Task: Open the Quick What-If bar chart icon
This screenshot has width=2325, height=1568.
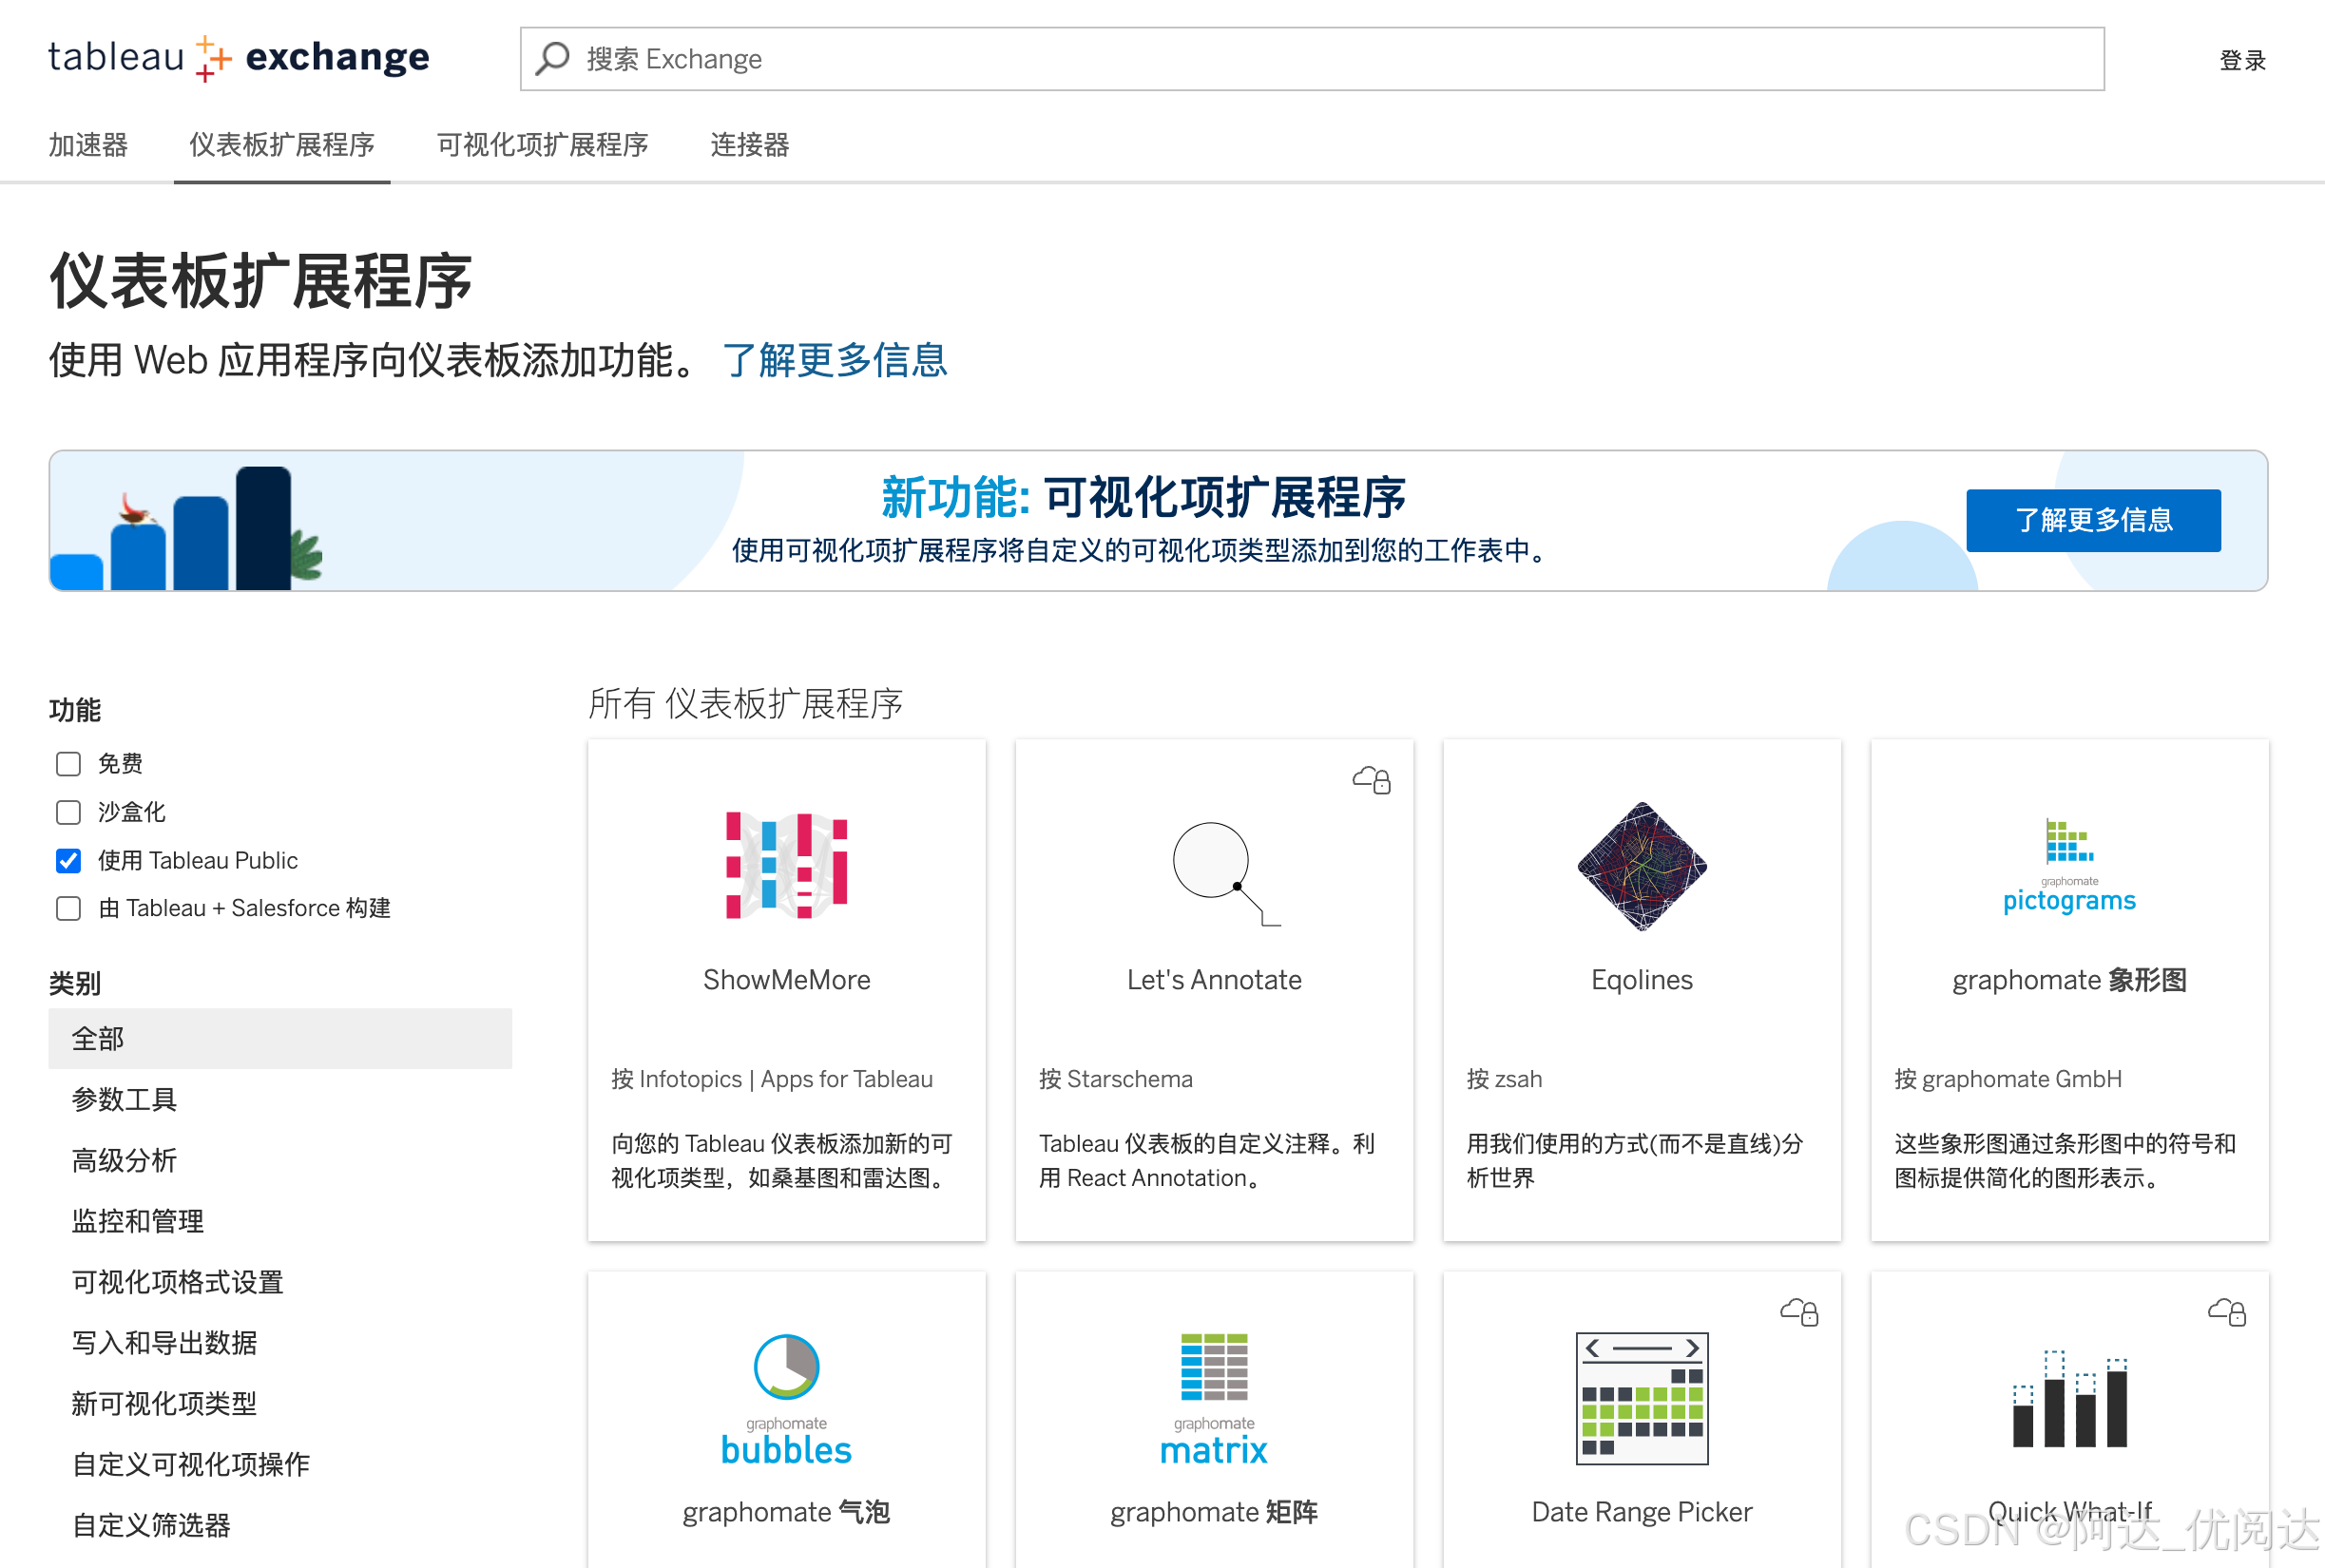Action: coord(2069,1399)
